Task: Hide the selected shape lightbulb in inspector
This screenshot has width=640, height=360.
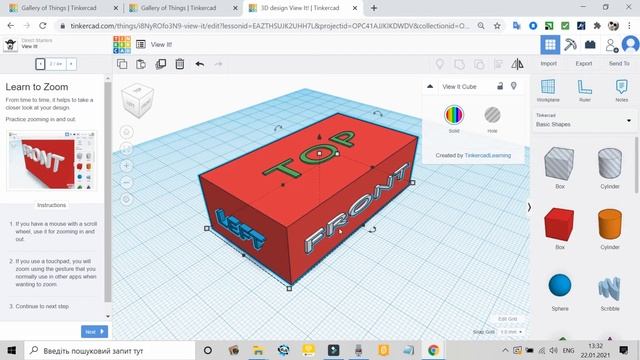Action: [513, 86]
